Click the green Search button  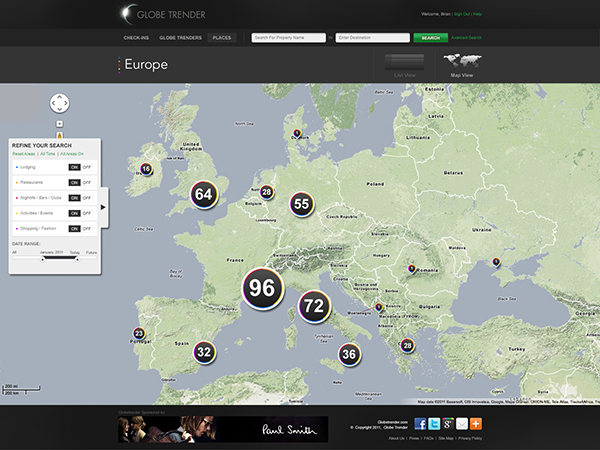click(430, 38)
